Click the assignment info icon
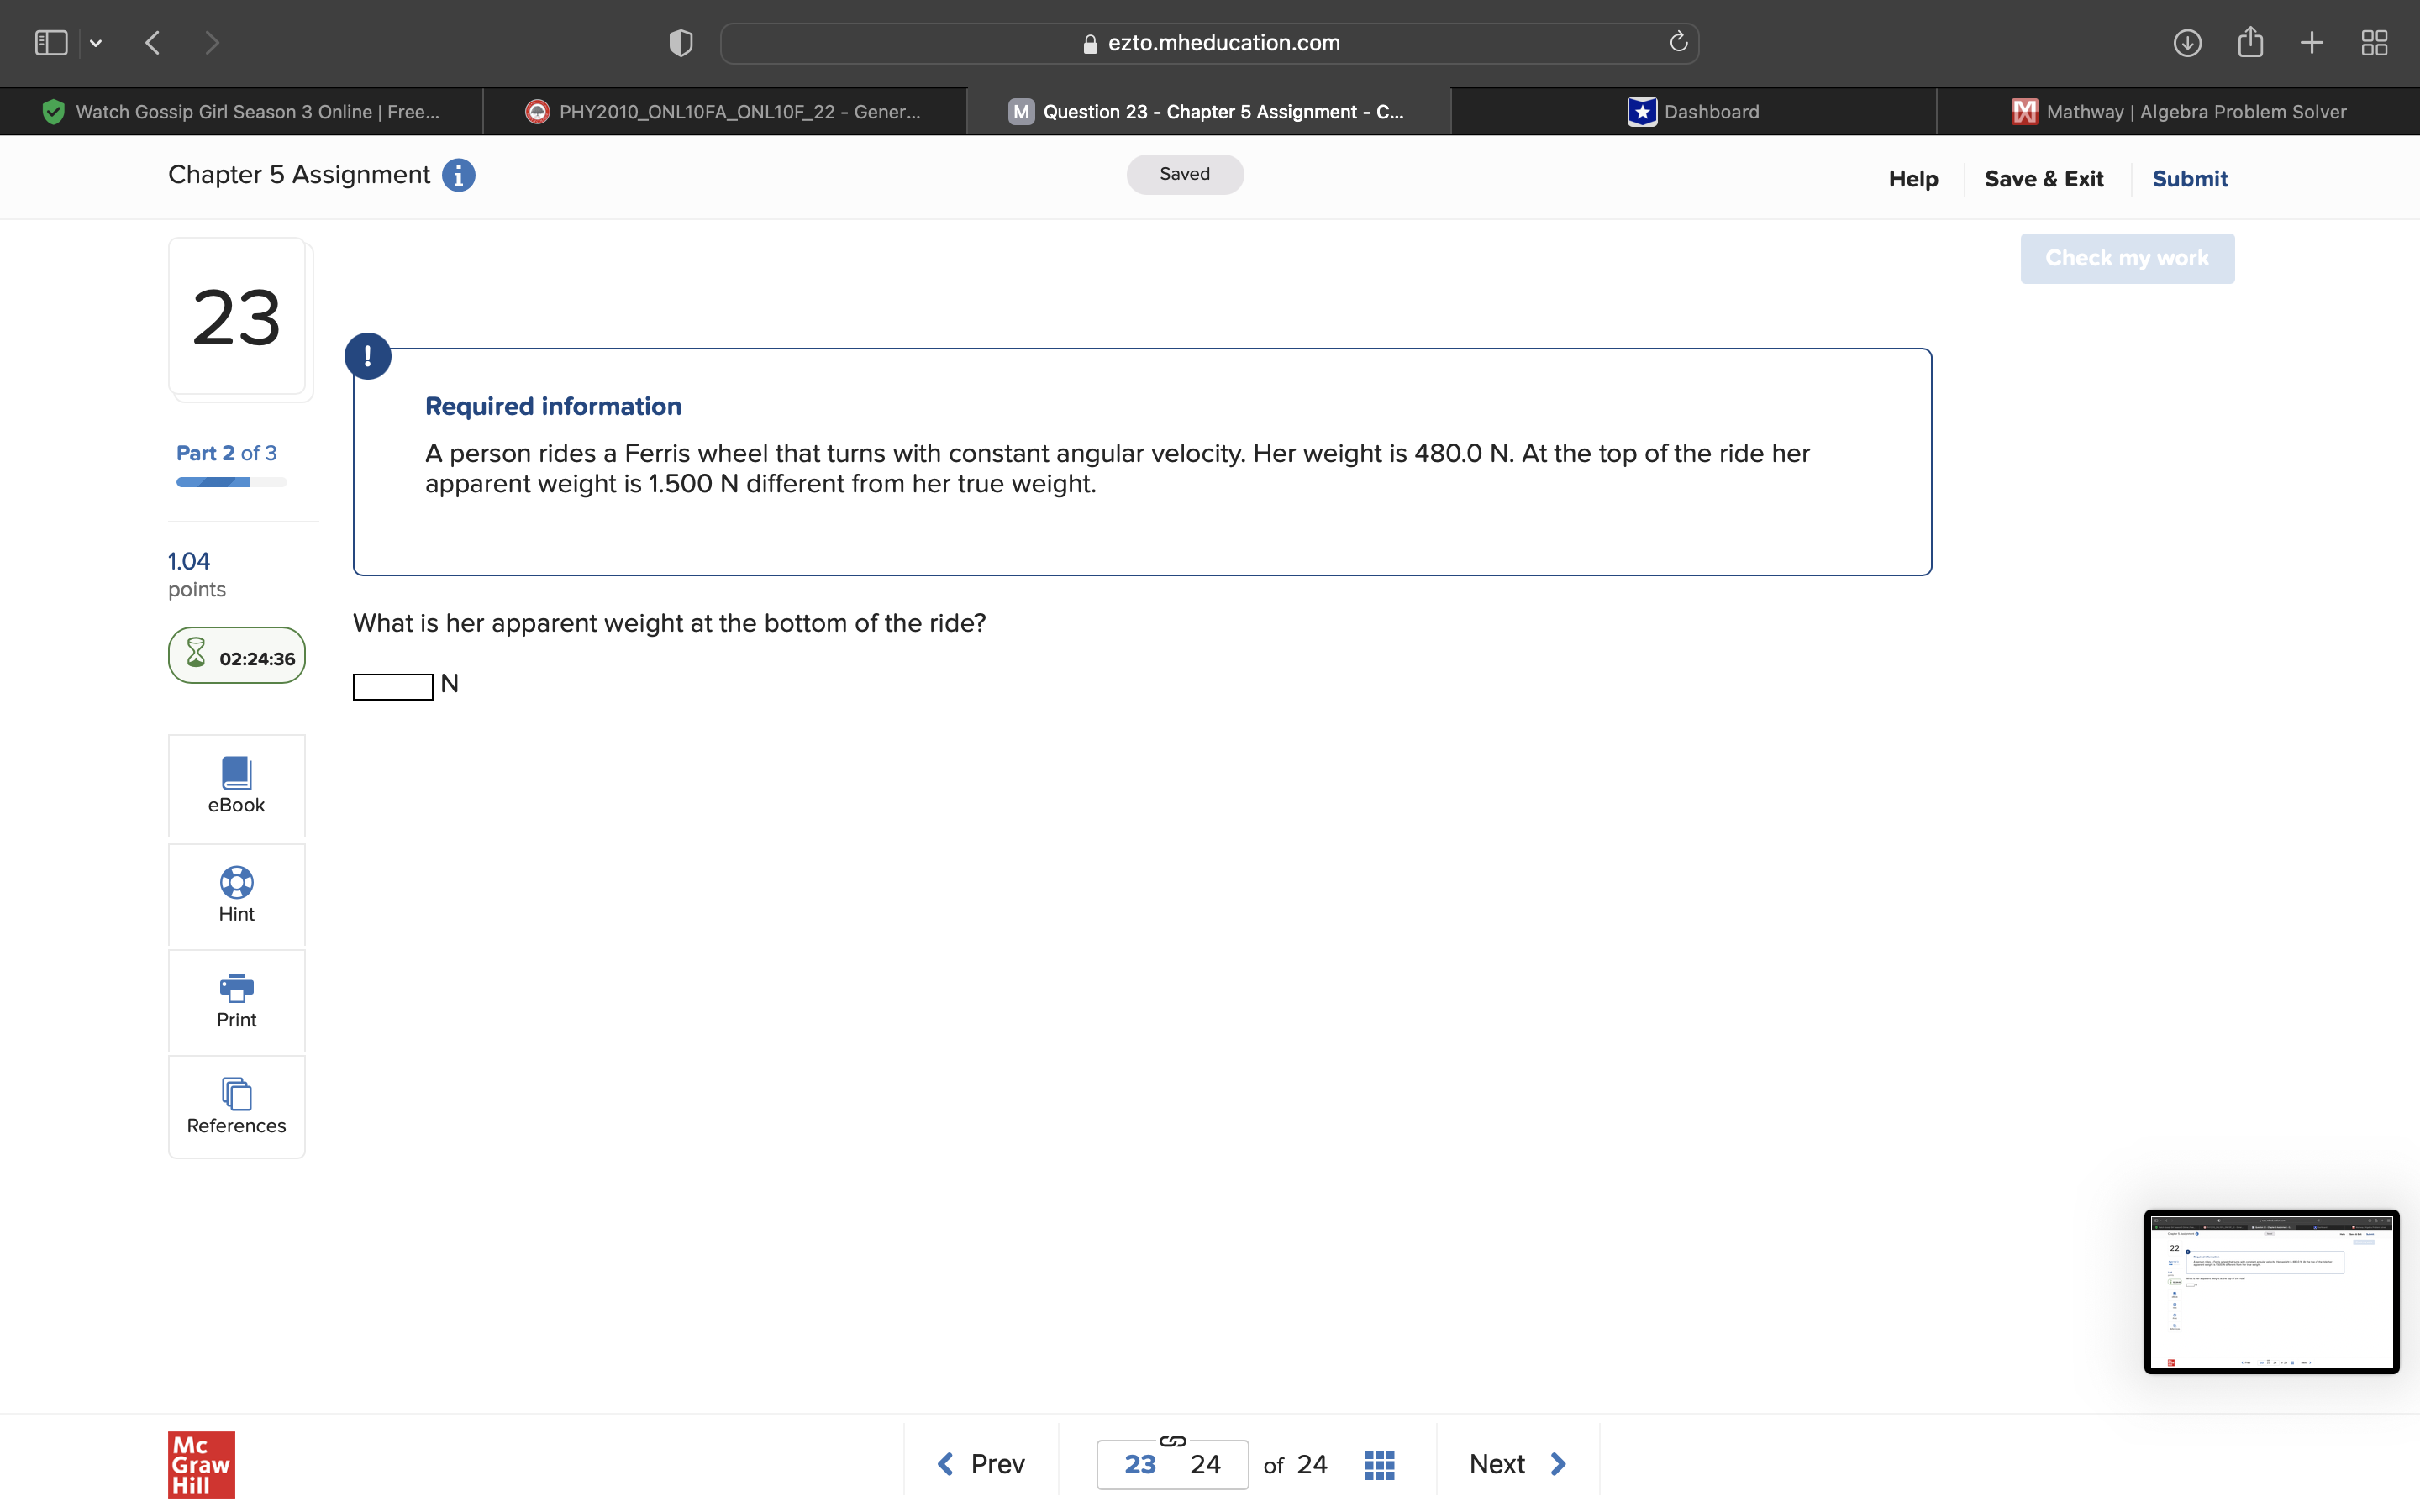Screen dimensions: 2420x1512 [458, 175]
